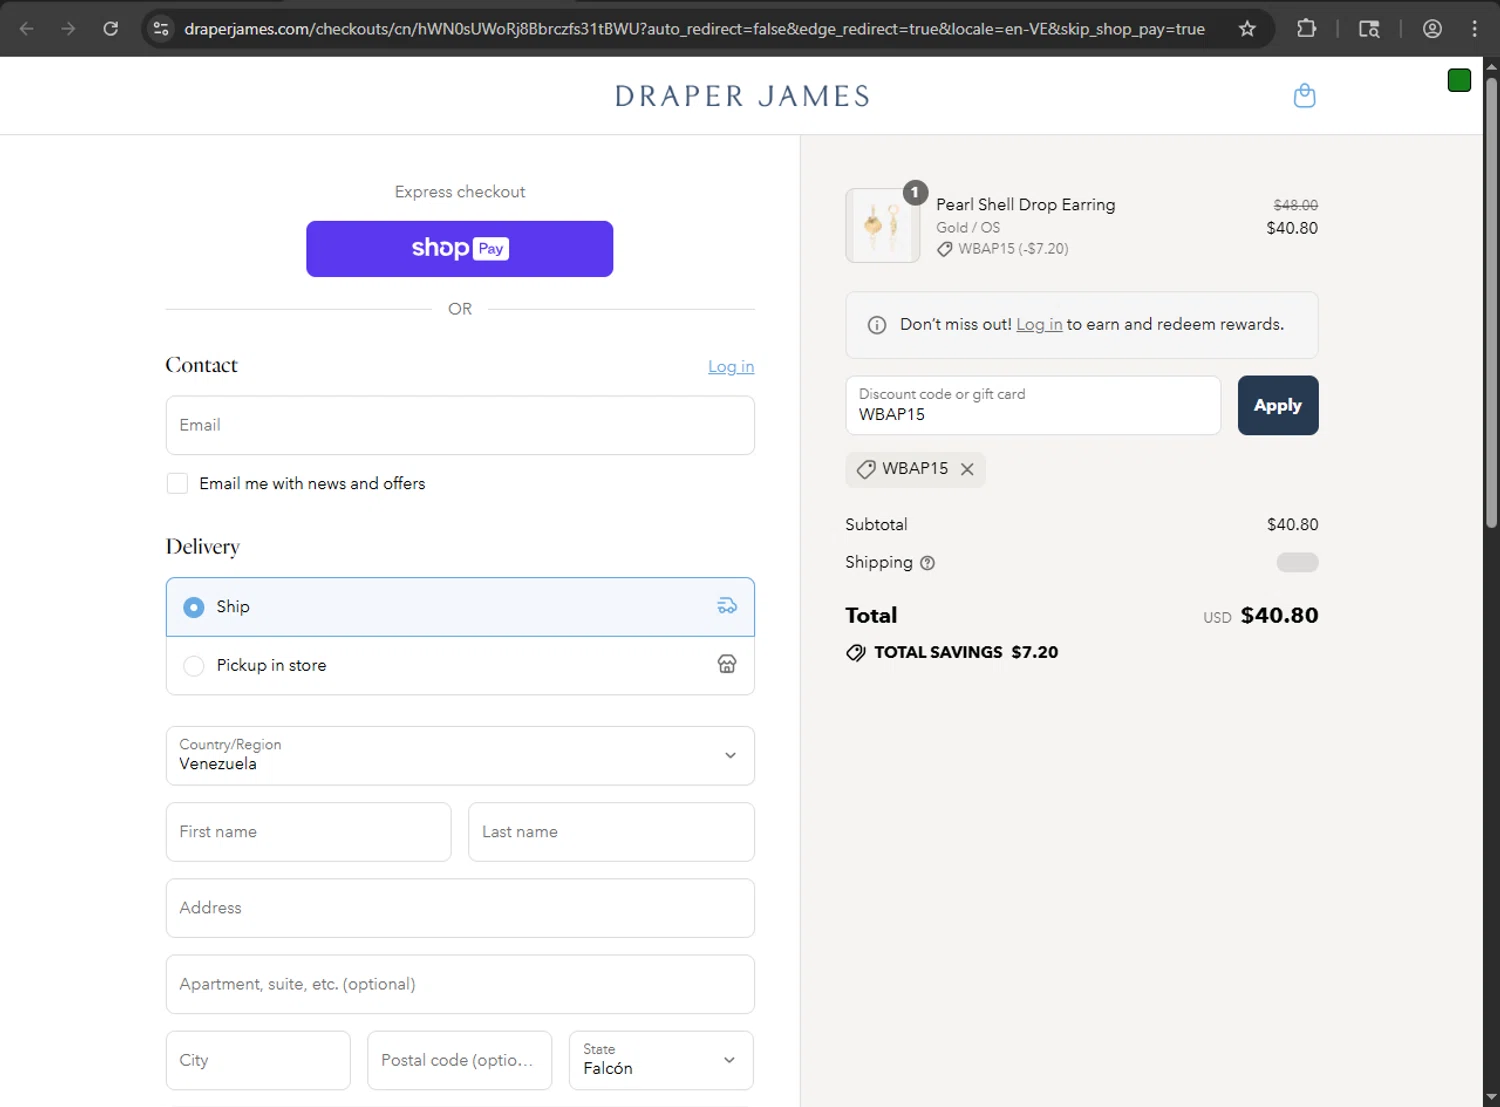Click the struck-through $48.00 price
The width and height of the screenshot is (1500, 1107).
1295,205
